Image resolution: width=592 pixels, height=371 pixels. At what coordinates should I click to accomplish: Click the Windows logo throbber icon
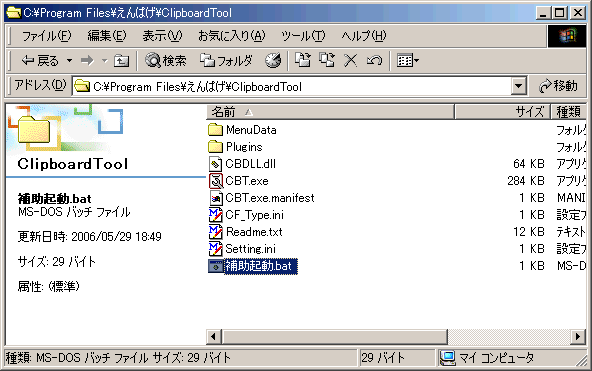pyautogui.click(x=567, y=36)
